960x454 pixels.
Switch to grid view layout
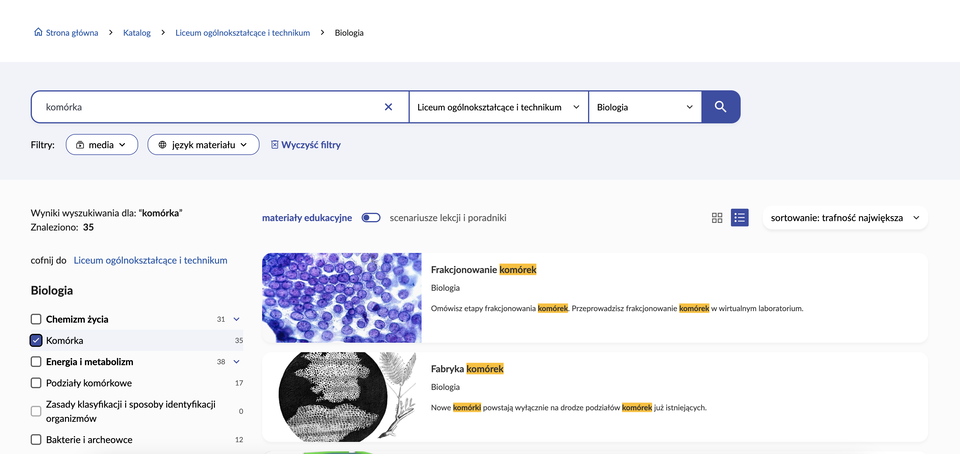click(x=717, y=218)
